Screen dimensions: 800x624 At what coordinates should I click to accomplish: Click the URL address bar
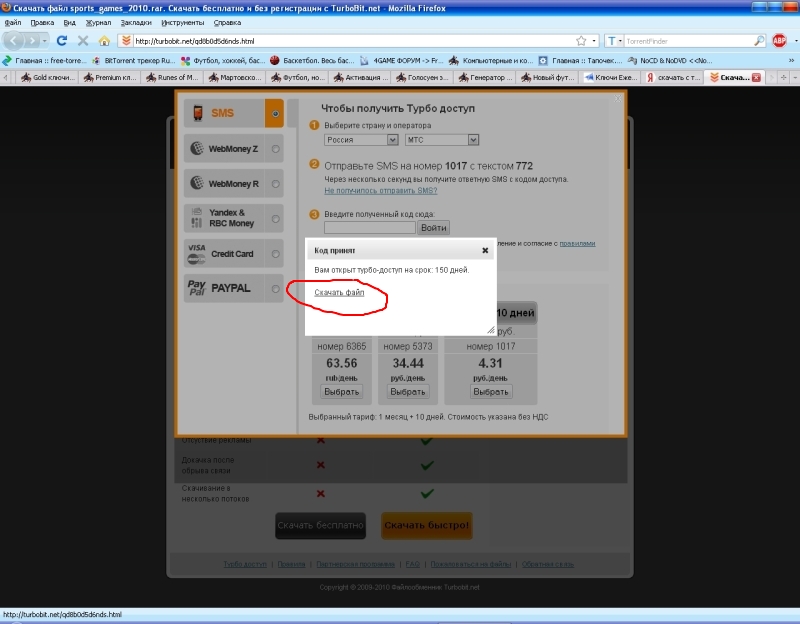[352, 41]
